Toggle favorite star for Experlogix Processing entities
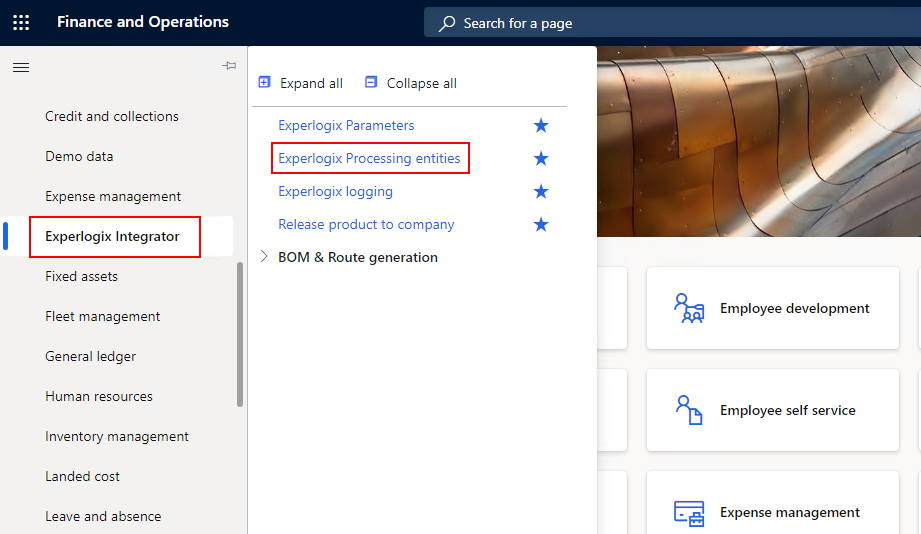The width and height of the screenshot is (921, 534). (x=541, y=158)
